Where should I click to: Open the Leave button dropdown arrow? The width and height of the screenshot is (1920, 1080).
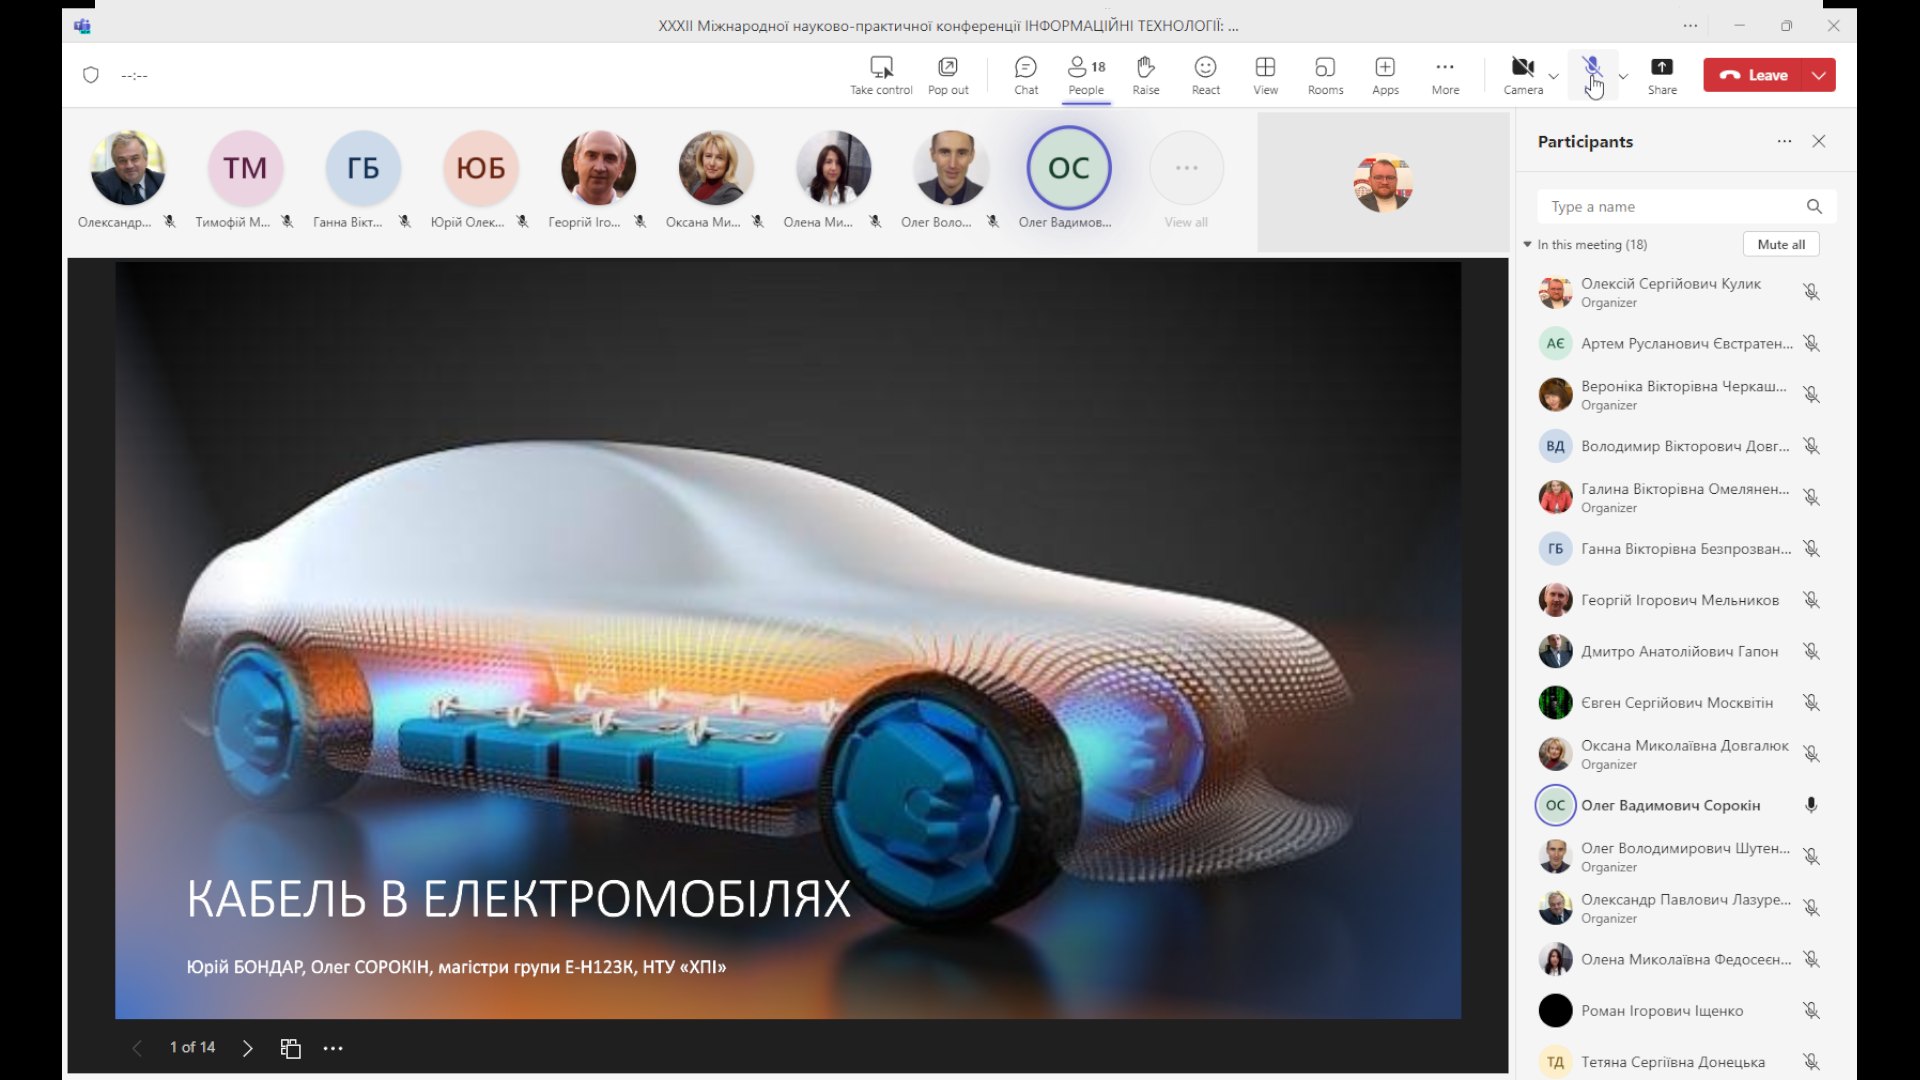click(1819, 75)
